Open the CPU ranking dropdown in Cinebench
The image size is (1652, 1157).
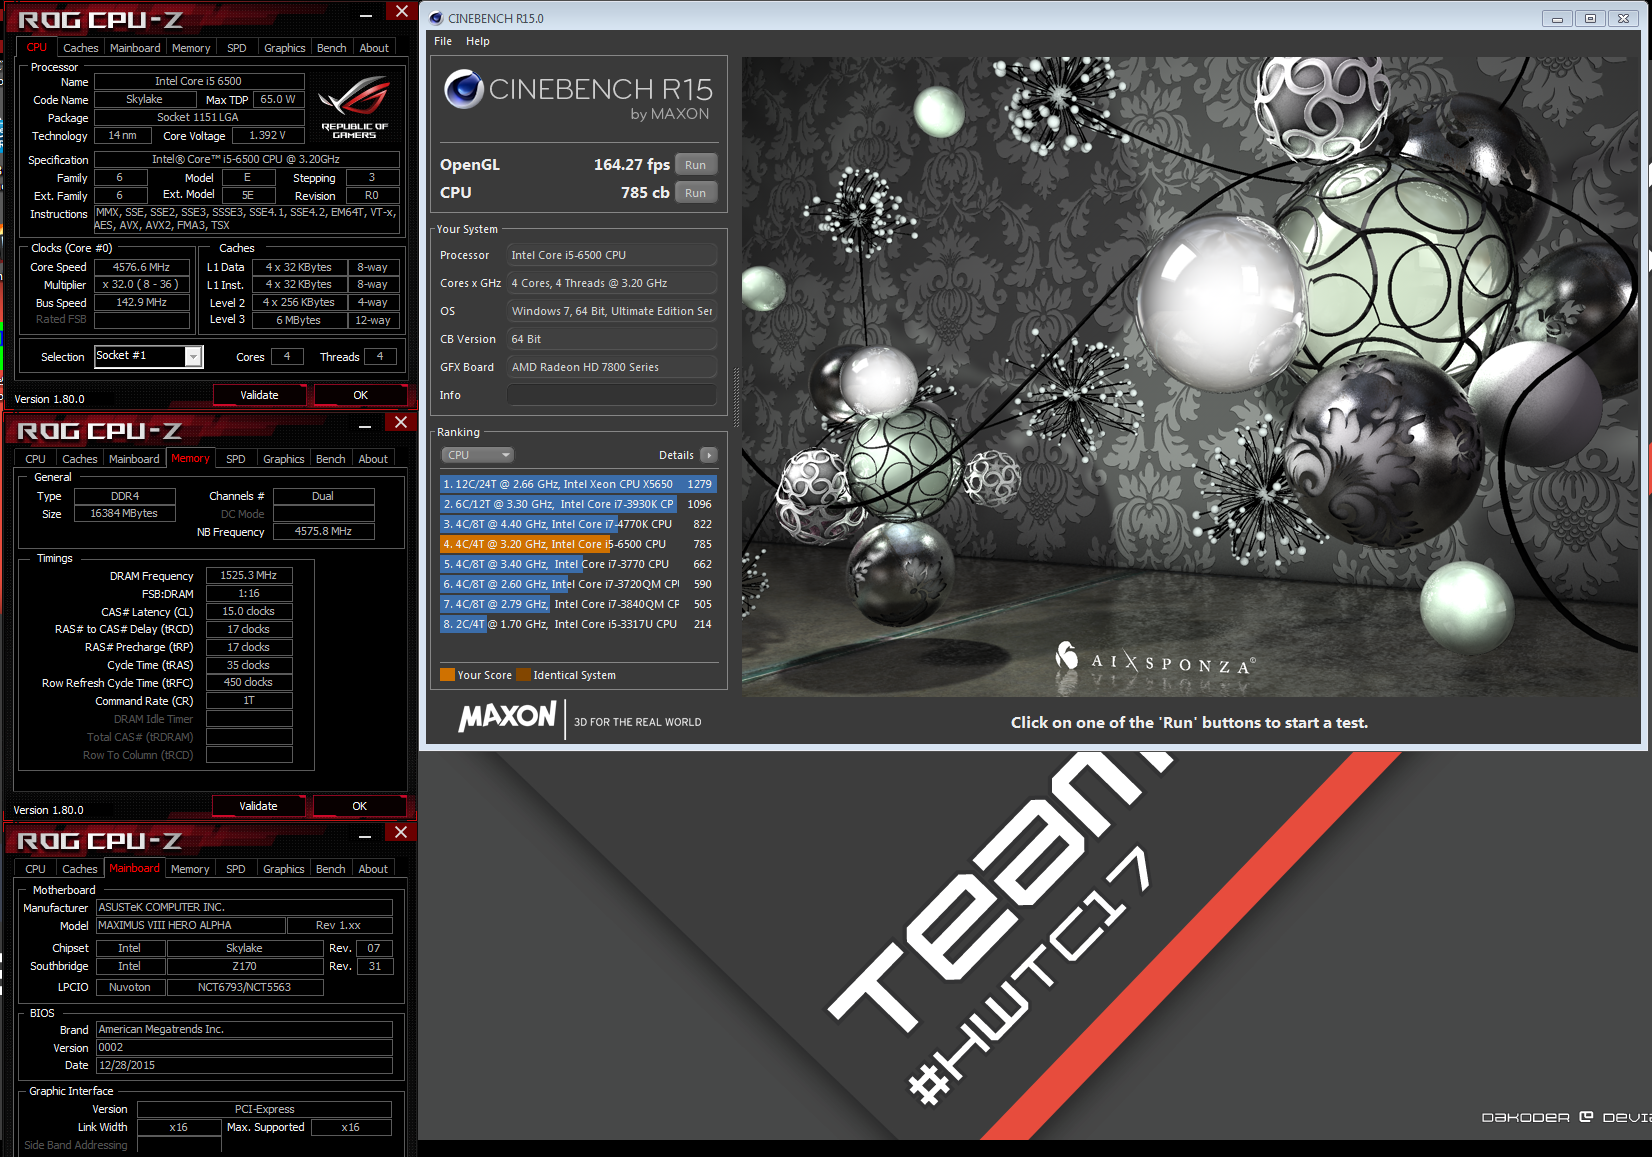pos(478,455)
